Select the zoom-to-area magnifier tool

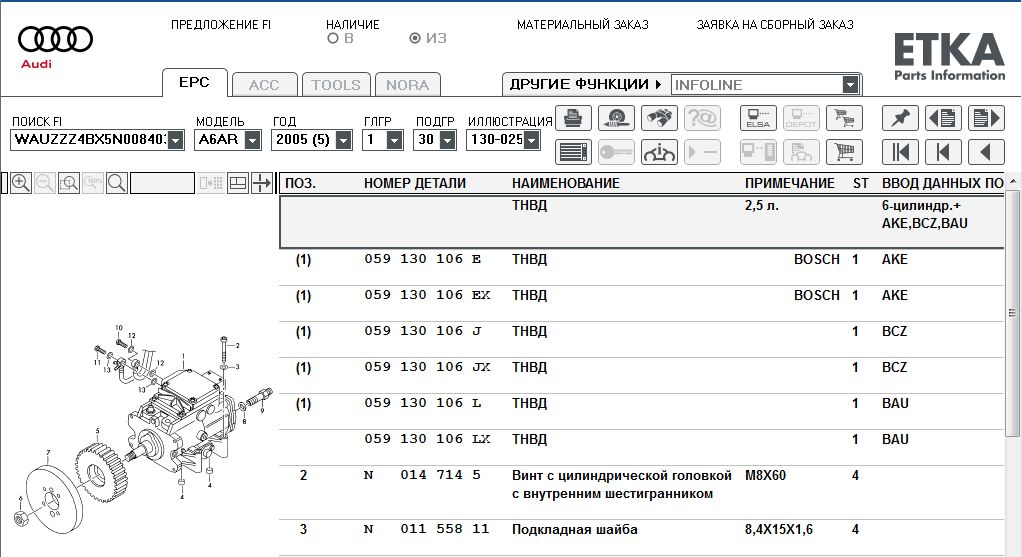69,183
